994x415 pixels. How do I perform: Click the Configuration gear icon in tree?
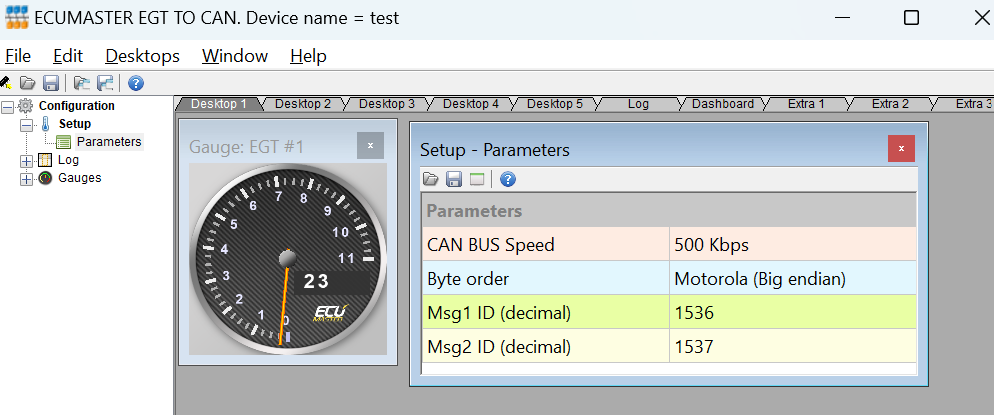coord(25,106)
